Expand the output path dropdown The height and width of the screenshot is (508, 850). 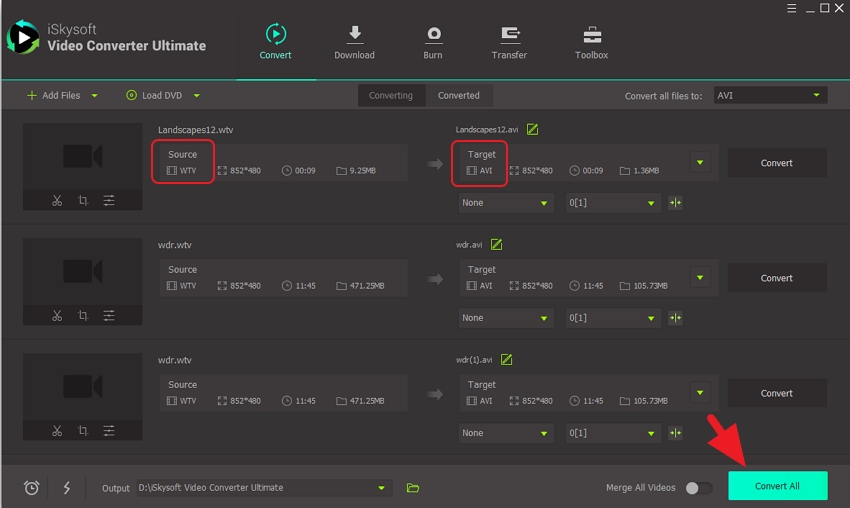(381, 488)
